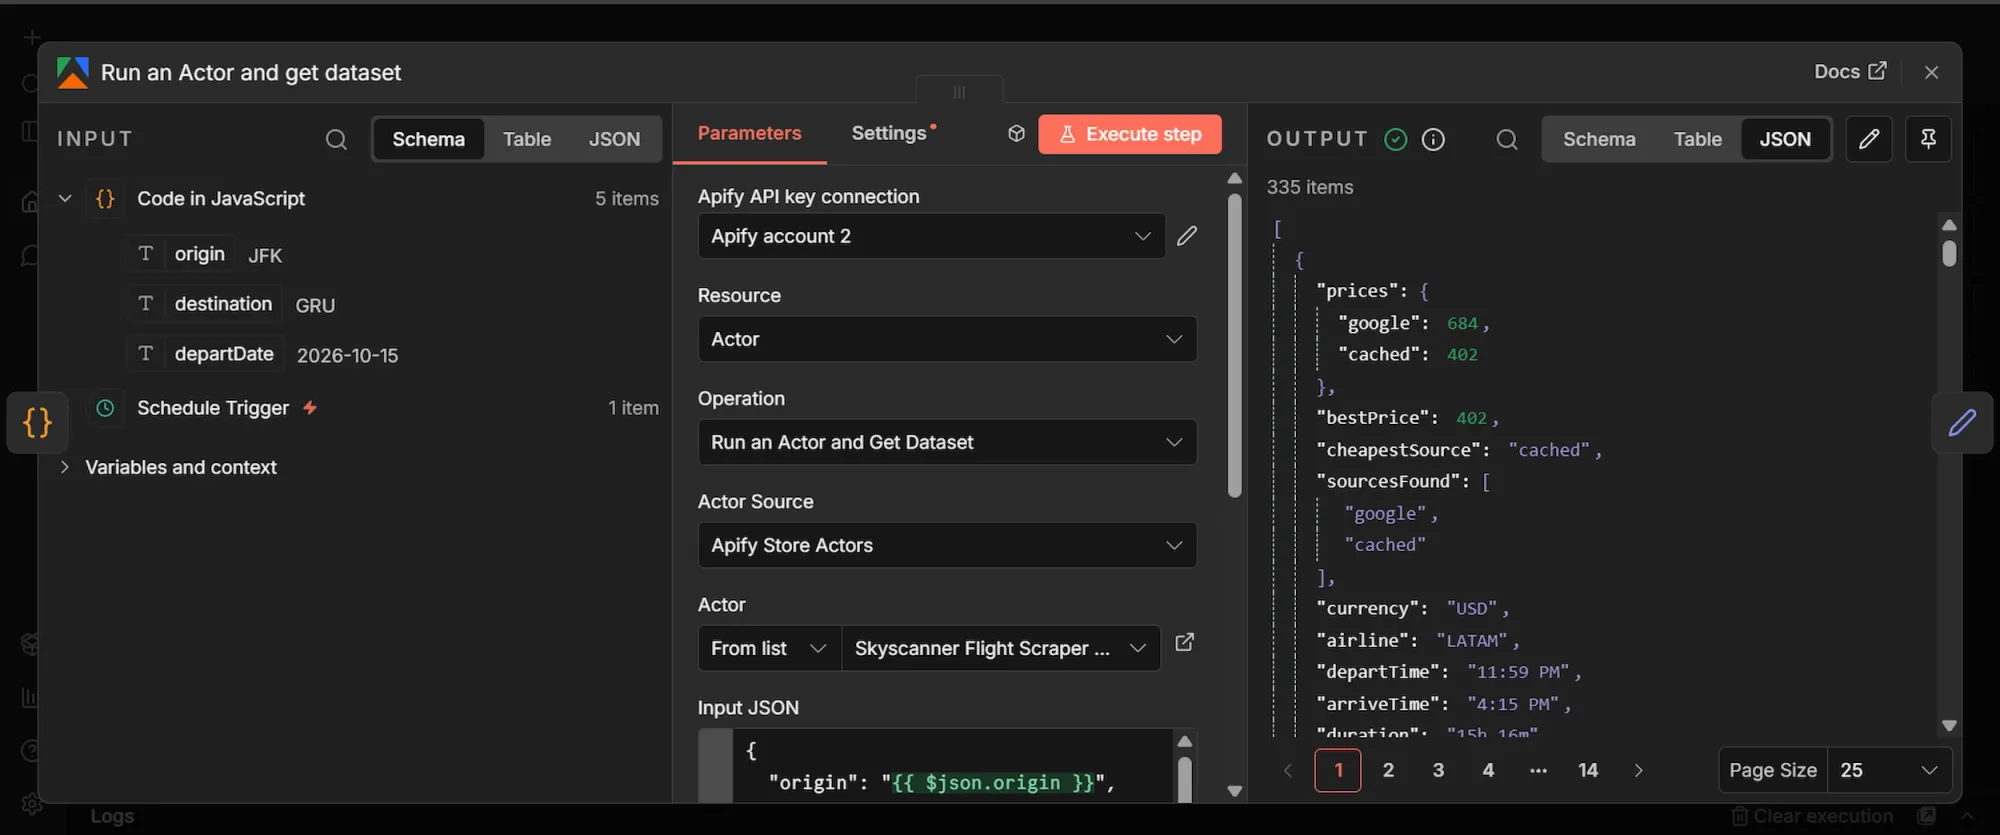The height and width of the screenshot is (835, 2000).
Task: Open the Actor Source dropdown
Action: [947, 545]
